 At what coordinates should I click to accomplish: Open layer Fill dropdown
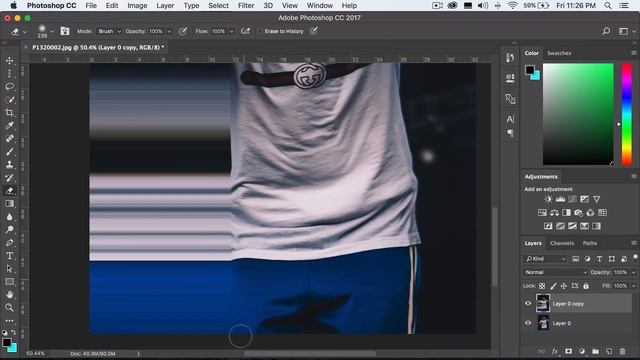click(633, 286)
